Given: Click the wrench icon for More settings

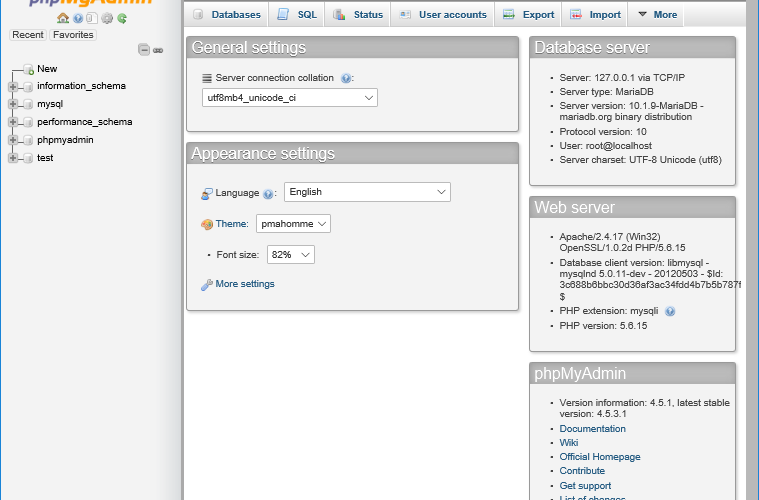Looking at the screenshot, I should (207, 285).
